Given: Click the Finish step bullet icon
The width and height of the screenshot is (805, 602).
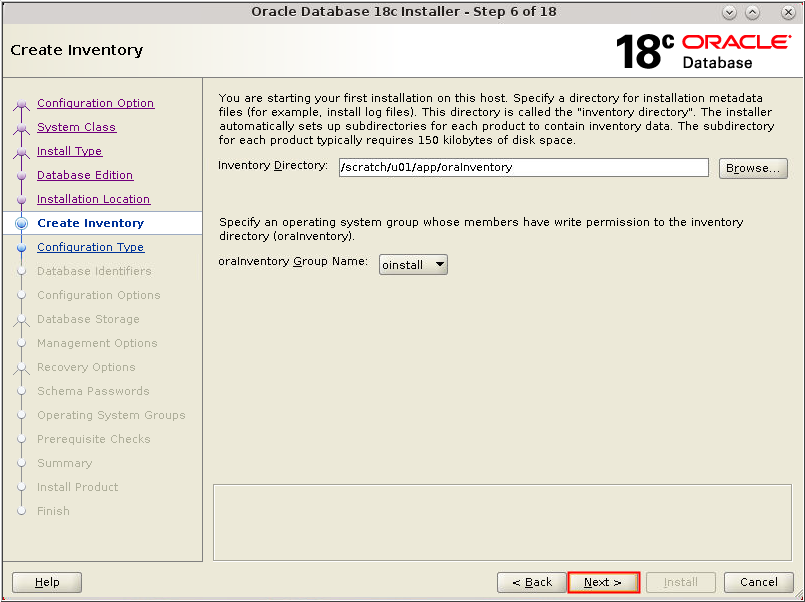Looking at the screenshot, I should [x=23, y=511].
